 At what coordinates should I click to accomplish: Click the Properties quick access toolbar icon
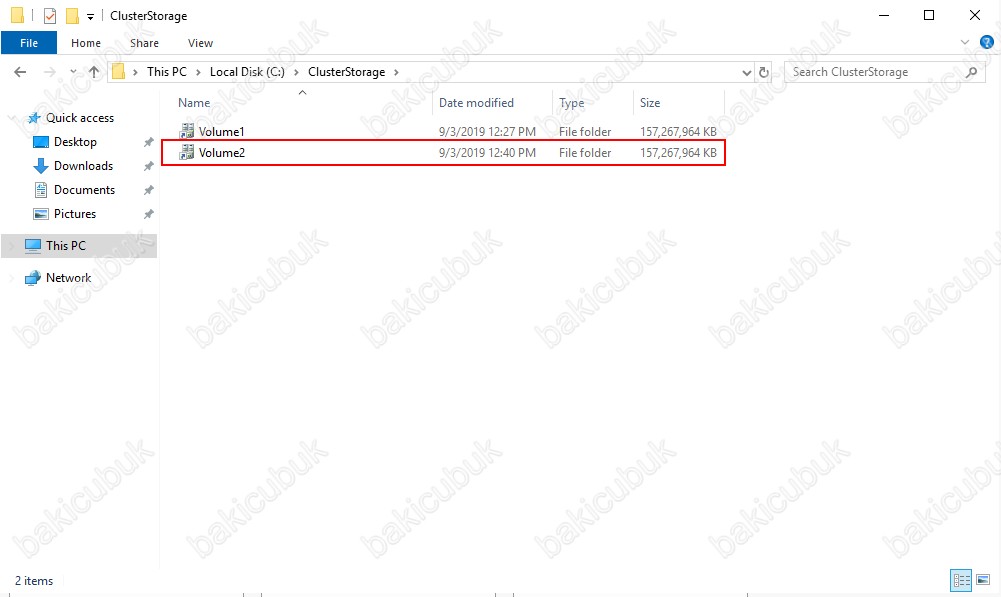click(x=50, y=15)
